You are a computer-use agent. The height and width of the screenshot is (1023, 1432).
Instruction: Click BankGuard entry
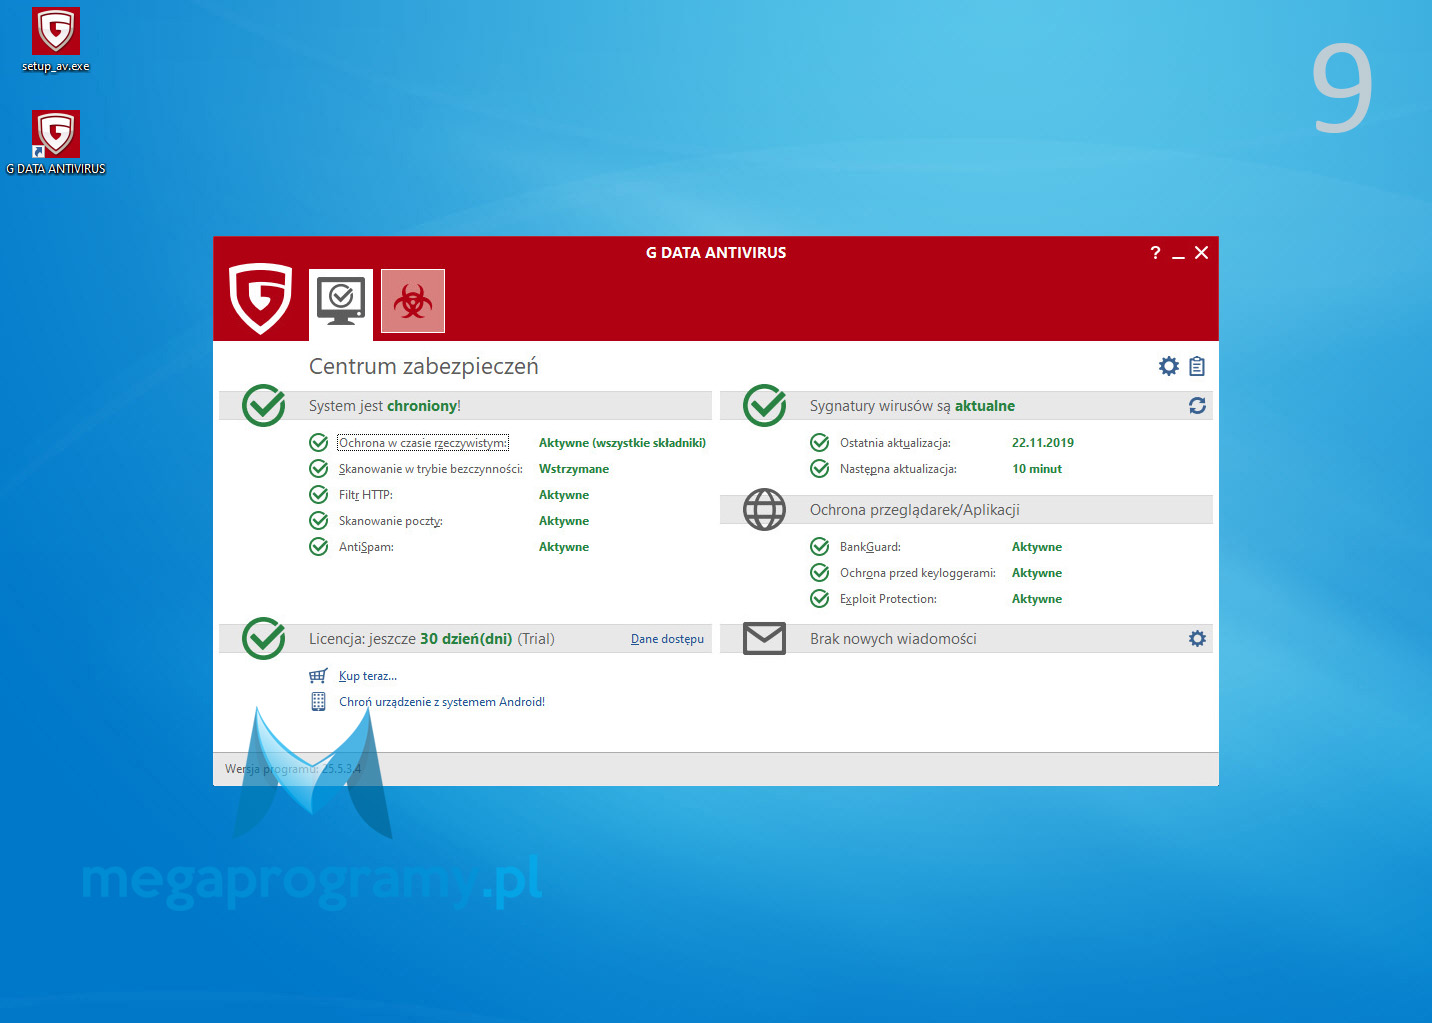coord(870,547)
